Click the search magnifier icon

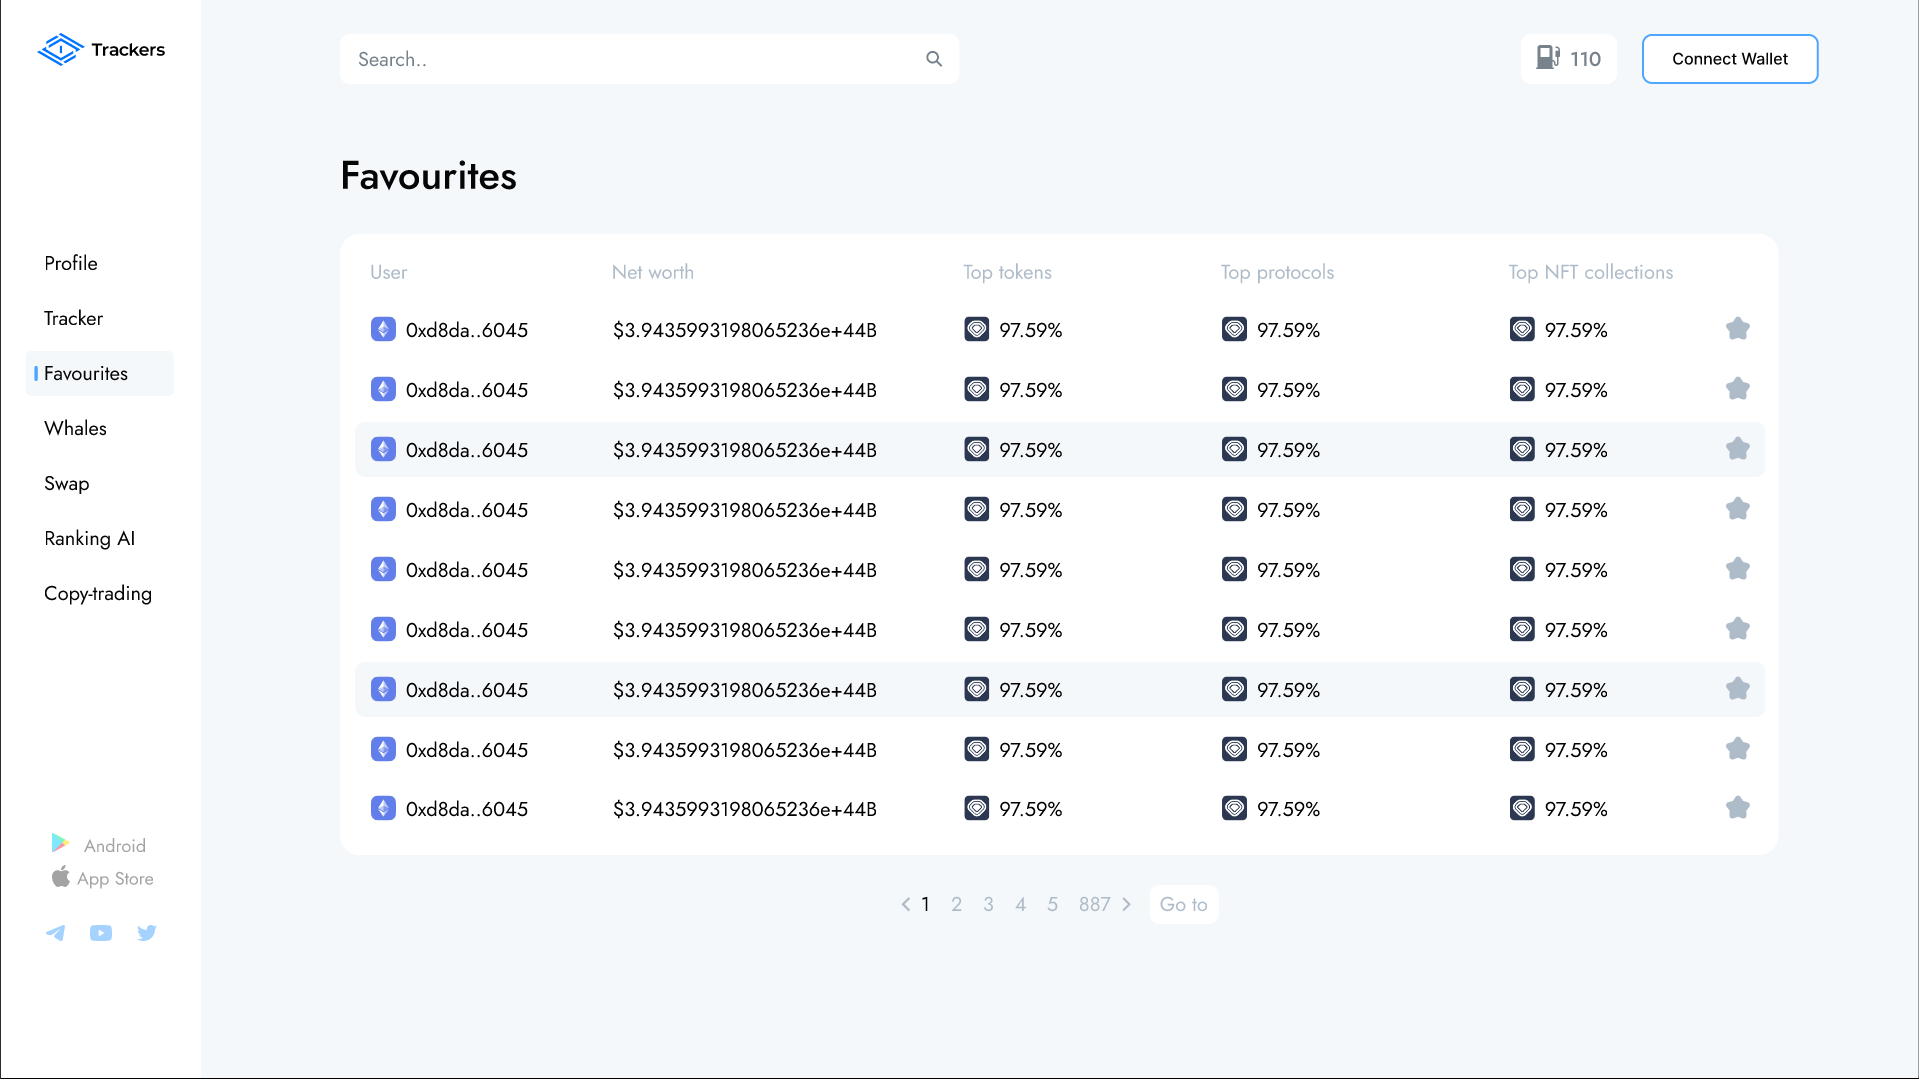(934, 59)
